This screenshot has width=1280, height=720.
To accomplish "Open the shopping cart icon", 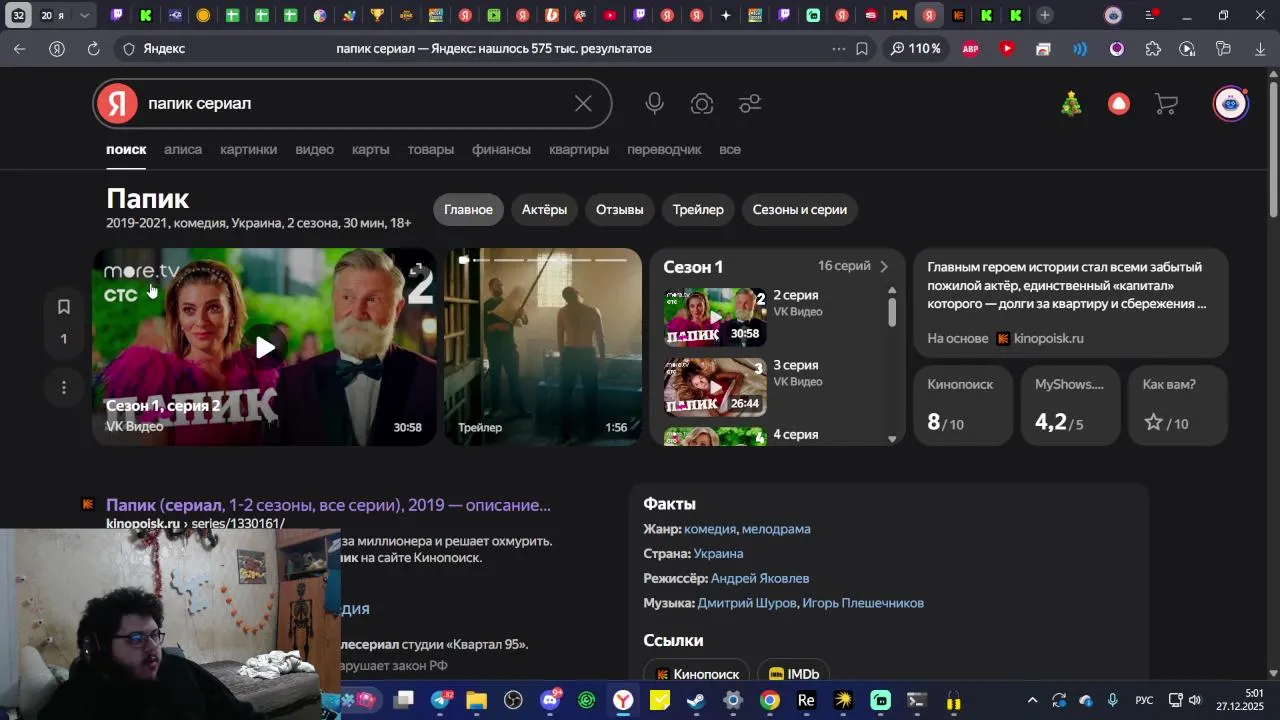I will (1166, 103).
